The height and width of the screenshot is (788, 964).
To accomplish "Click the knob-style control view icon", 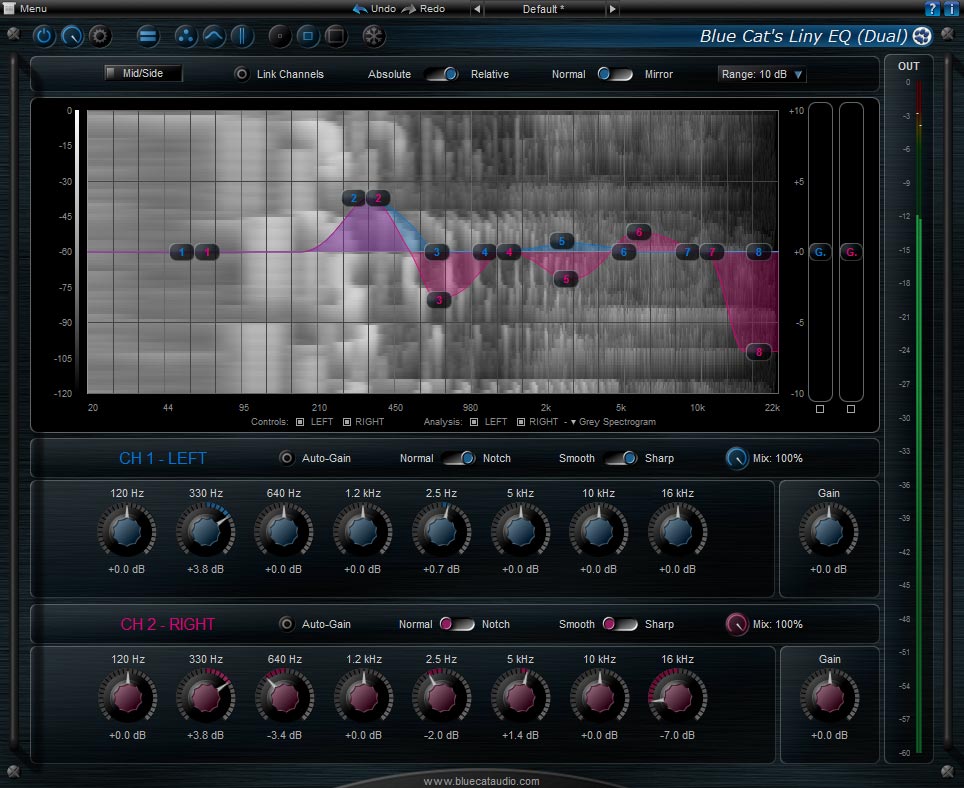I will pyautogui.click(x=70, y=37).
